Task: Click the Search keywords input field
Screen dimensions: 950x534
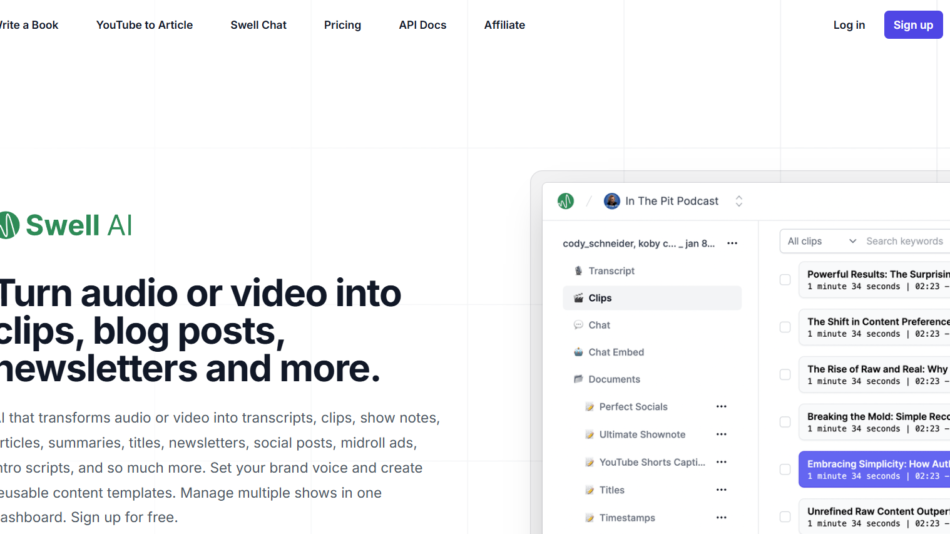Action: (x=904, y=241)
